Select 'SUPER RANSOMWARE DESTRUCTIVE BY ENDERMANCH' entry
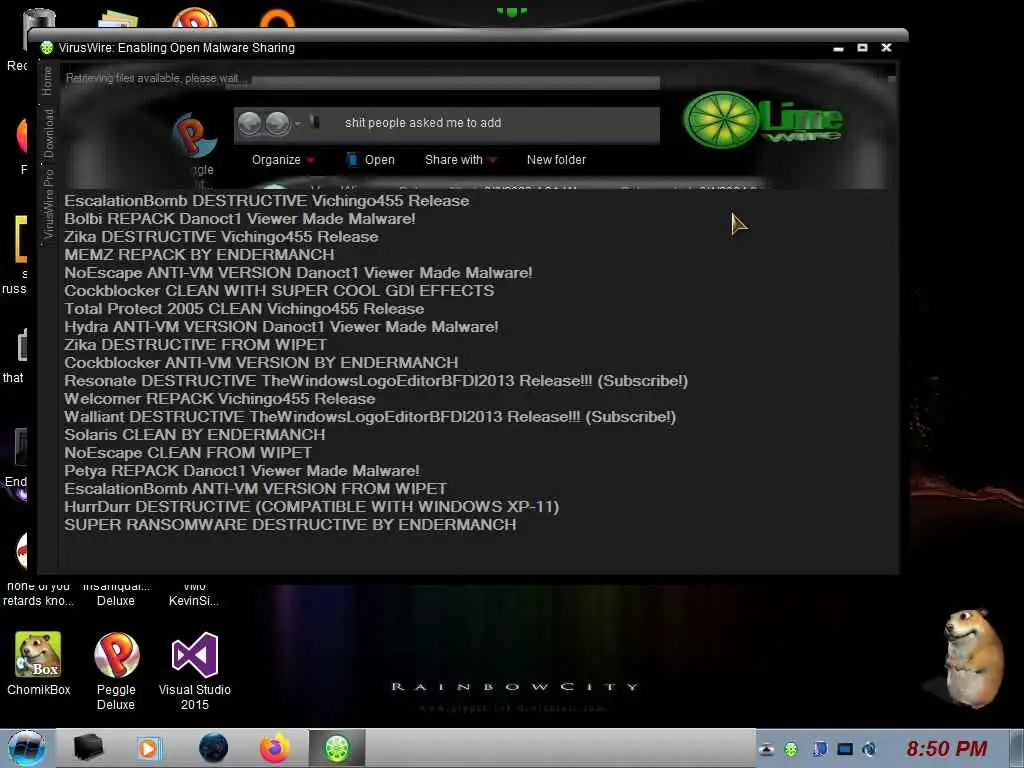Viewport: 1024px width, 768px height. point(291,524)
